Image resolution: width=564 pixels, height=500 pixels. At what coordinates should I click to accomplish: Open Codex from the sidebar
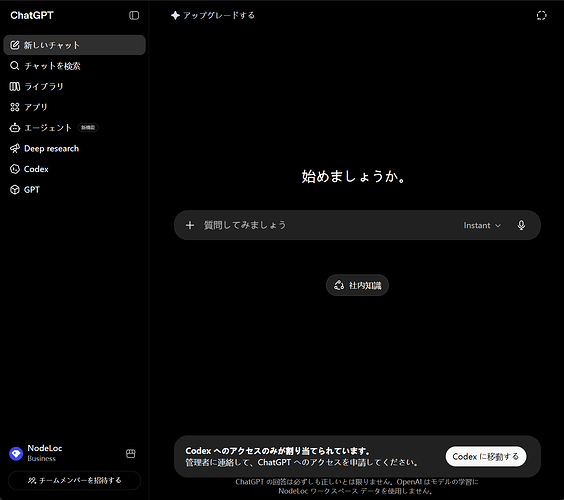[x=74, y=169]
